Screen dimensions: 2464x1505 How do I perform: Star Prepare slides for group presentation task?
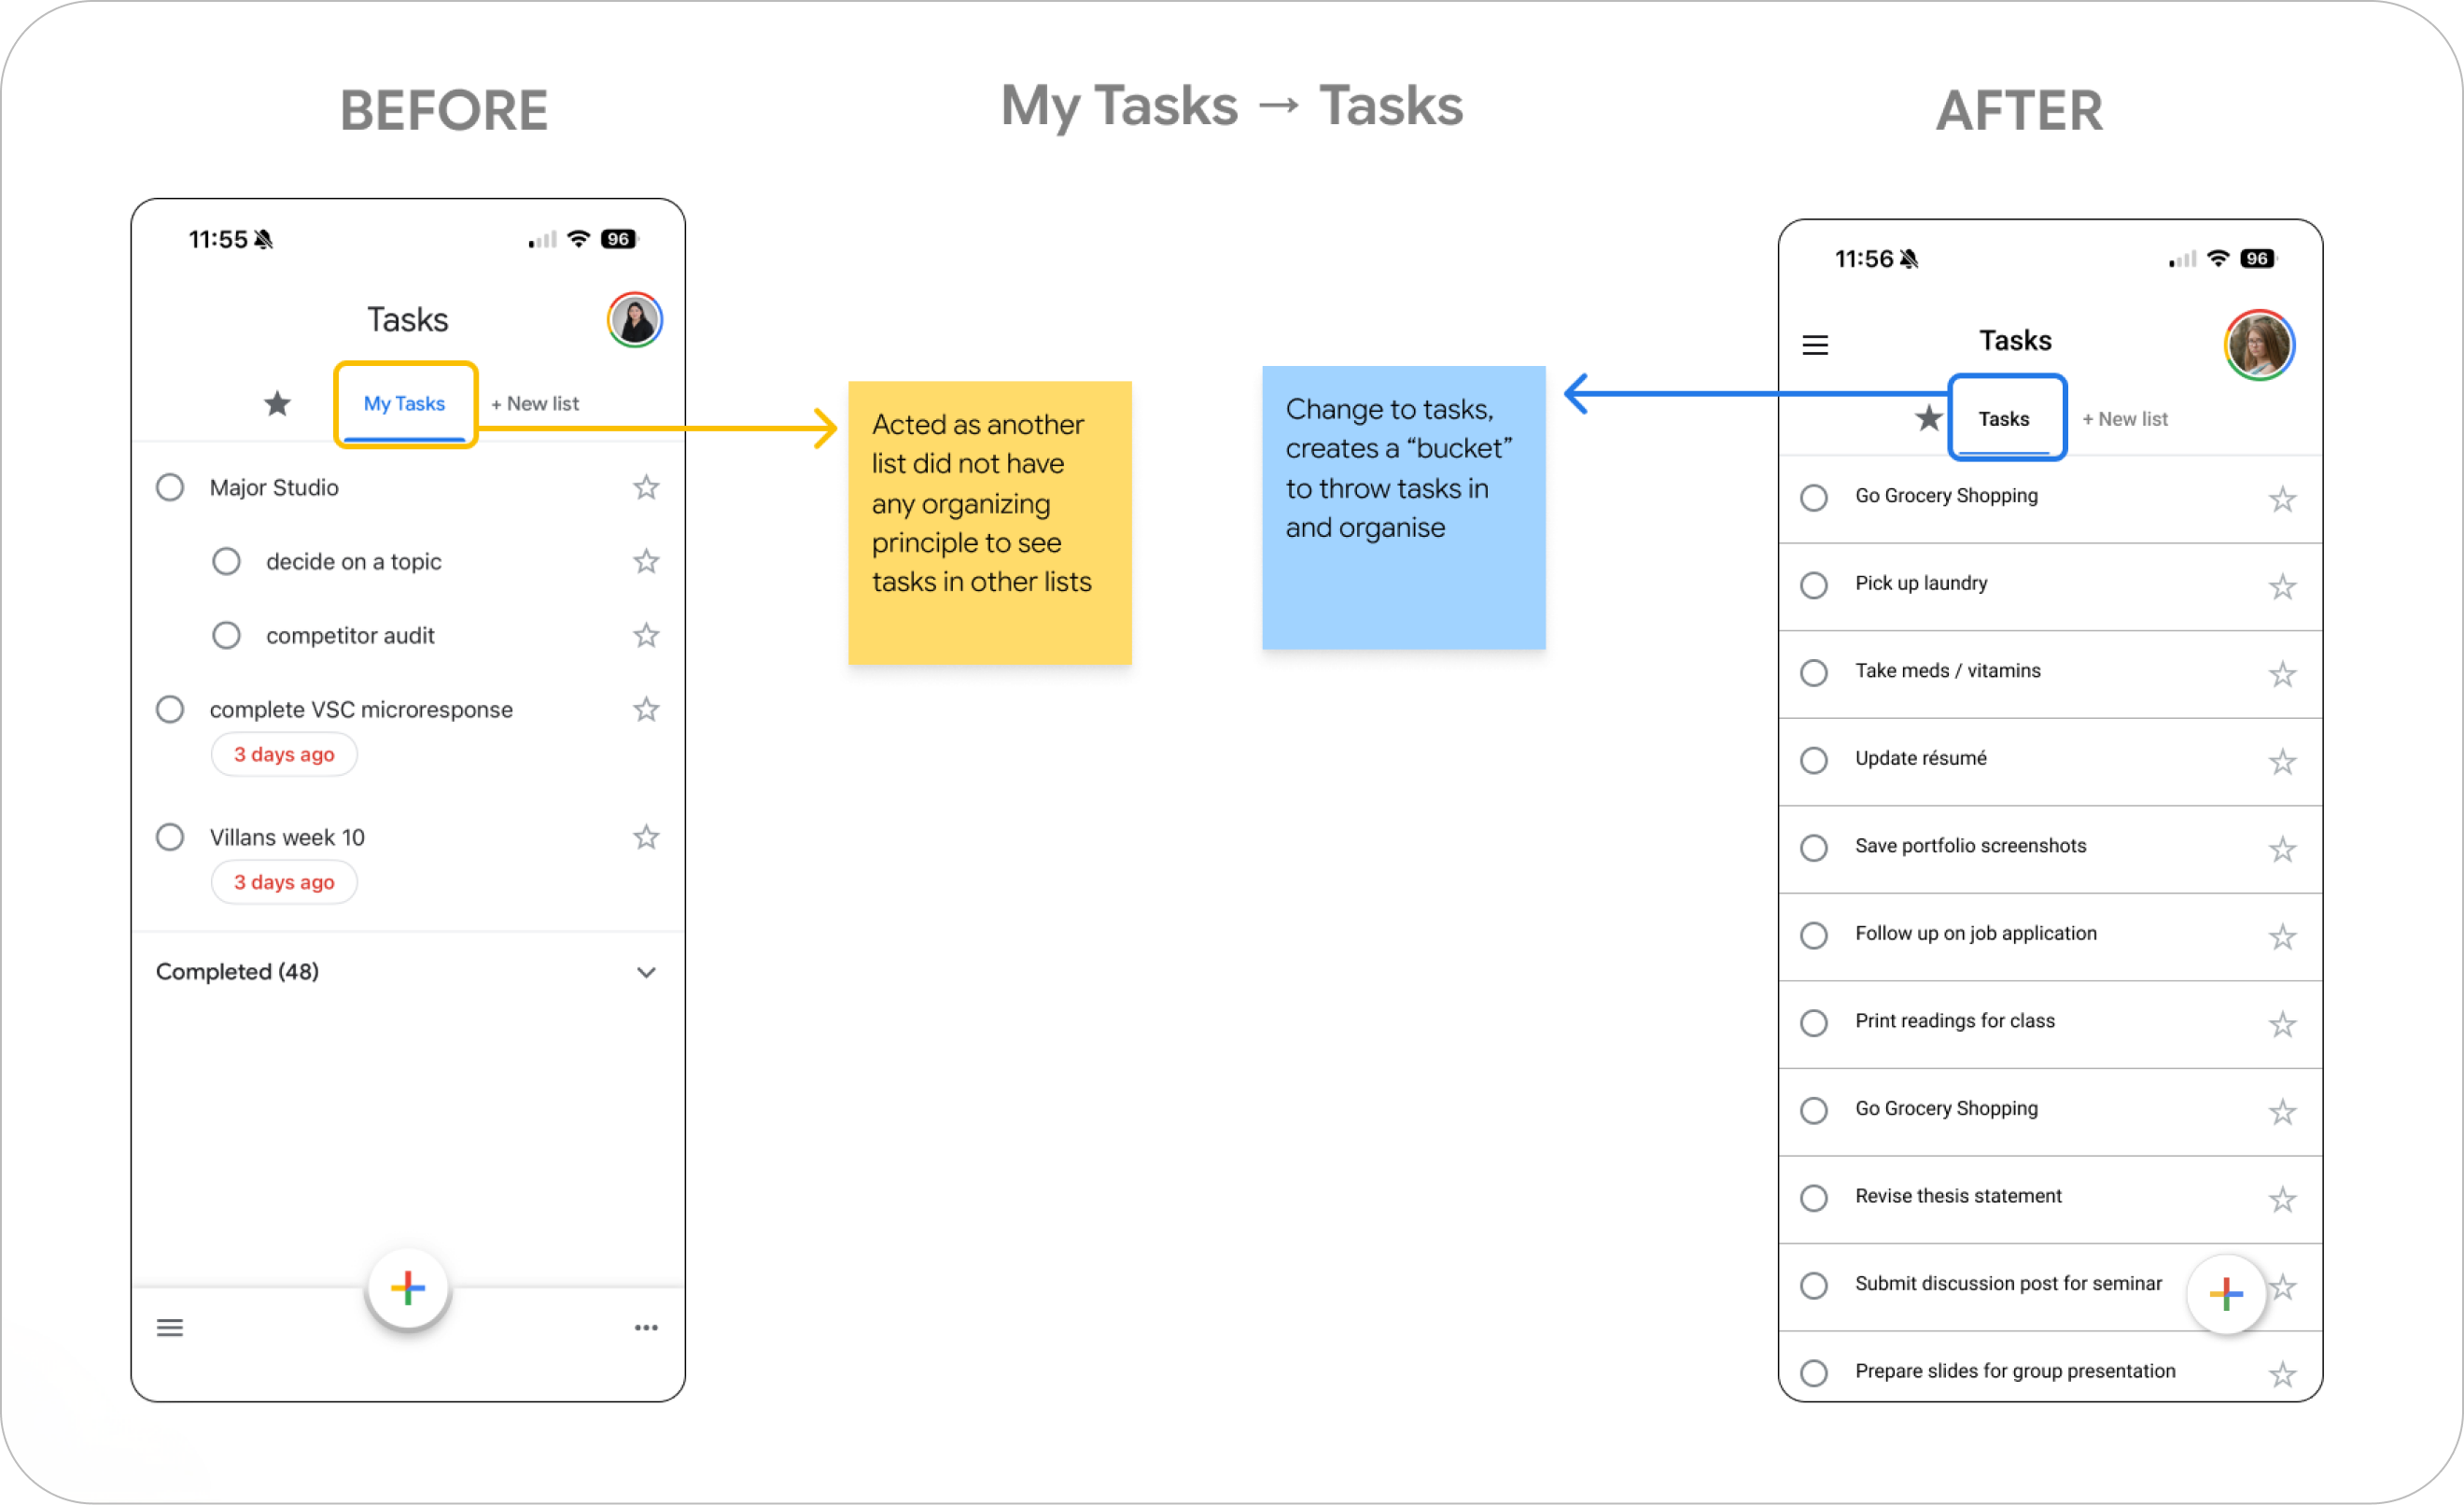click(2282, 1375)
